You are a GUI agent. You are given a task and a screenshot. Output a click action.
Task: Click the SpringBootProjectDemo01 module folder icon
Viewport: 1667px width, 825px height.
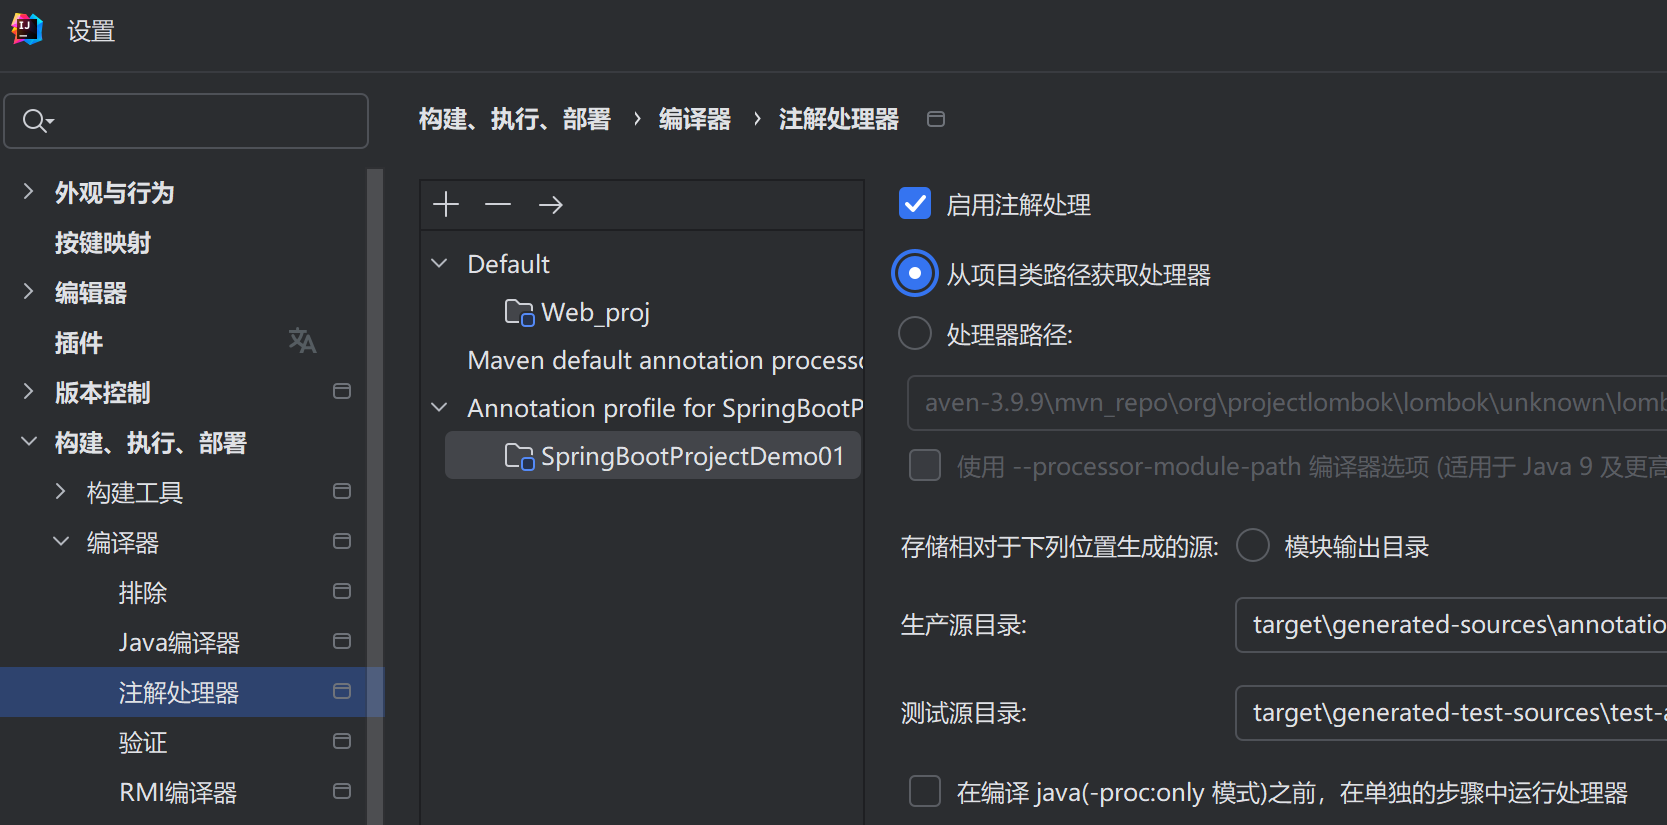coord(519,457)
